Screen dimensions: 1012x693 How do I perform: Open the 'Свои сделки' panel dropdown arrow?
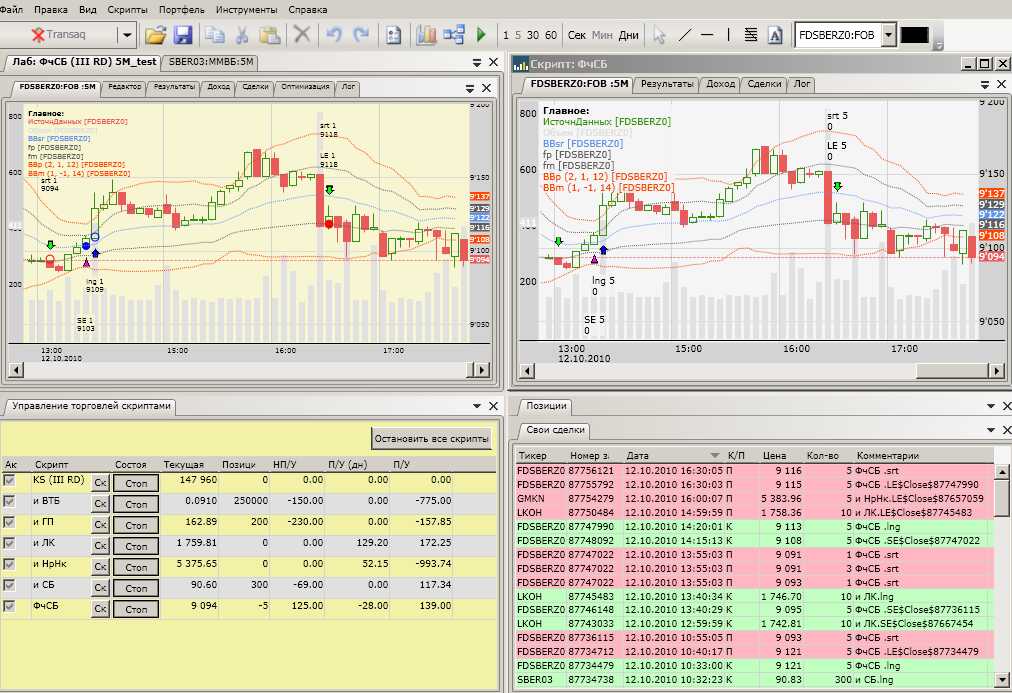tap(991, 430)
